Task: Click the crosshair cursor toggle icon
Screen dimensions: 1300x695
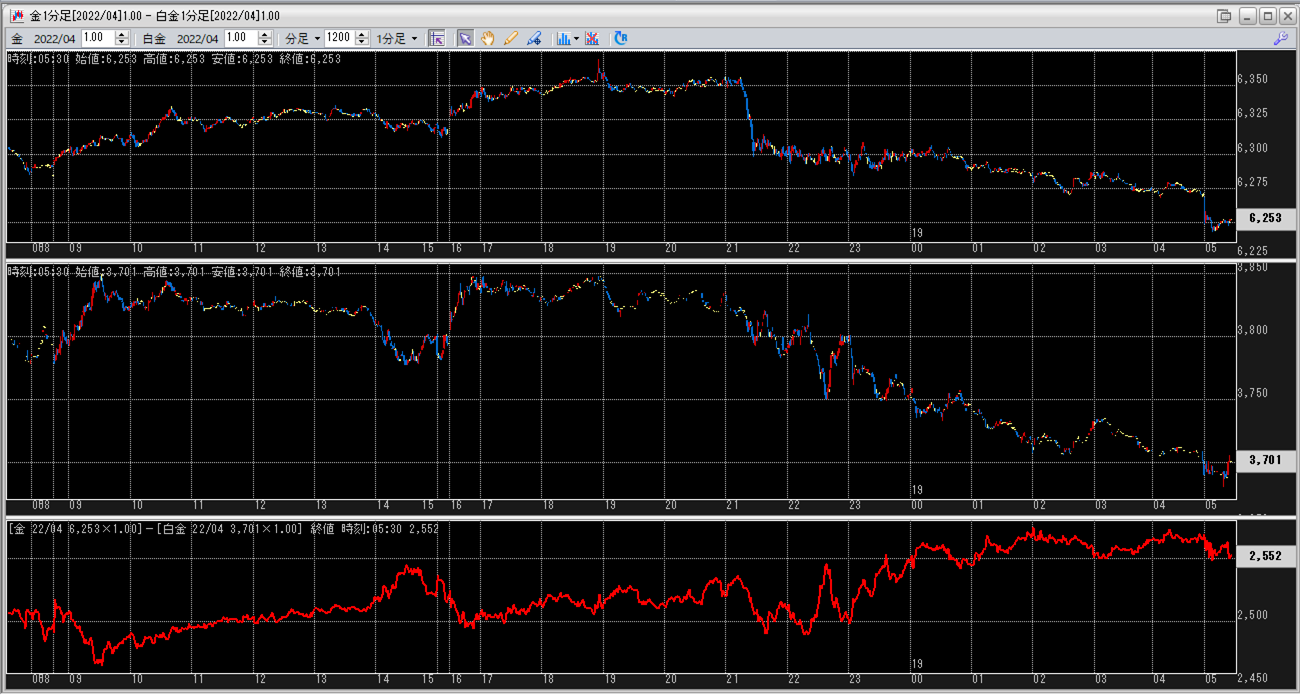Action: click(x=437, y=38)
